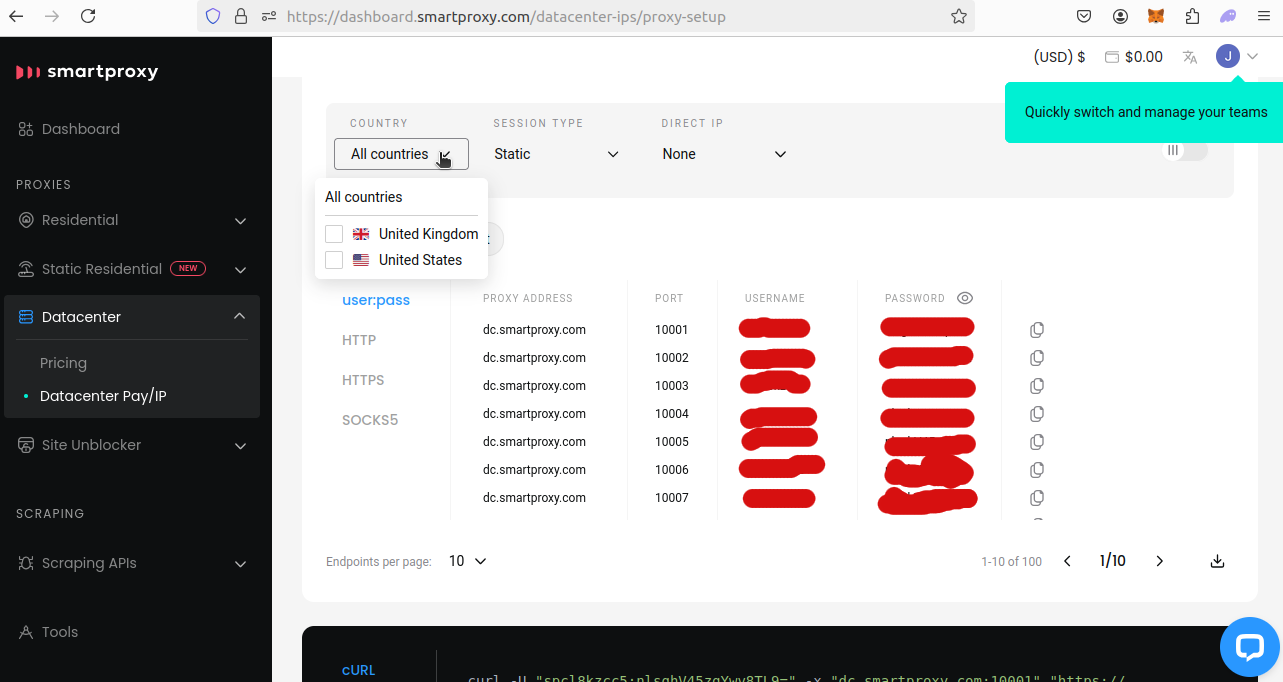Copy proxy row for port 10007
This screenshot has width=1283, height=682.
tap(1037, 497)
